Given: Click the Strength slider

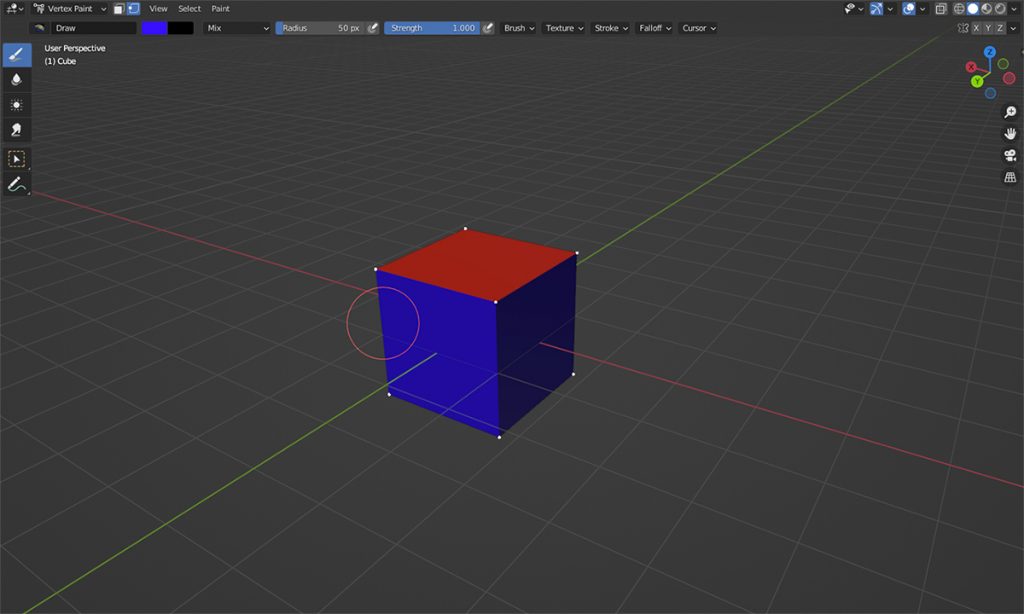Looking at the screenshot, I should point(432,28).
